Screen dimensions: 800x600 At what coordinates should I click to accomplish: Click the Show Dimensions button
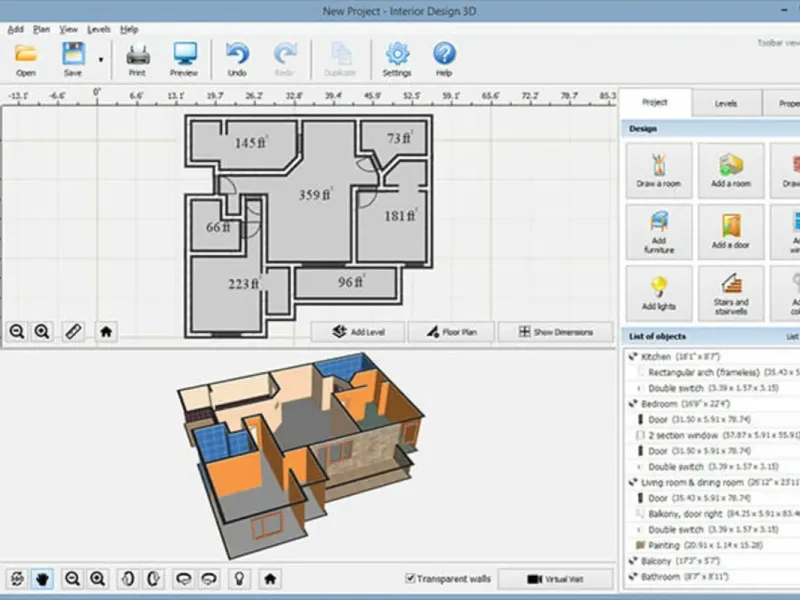click(556, 332)
